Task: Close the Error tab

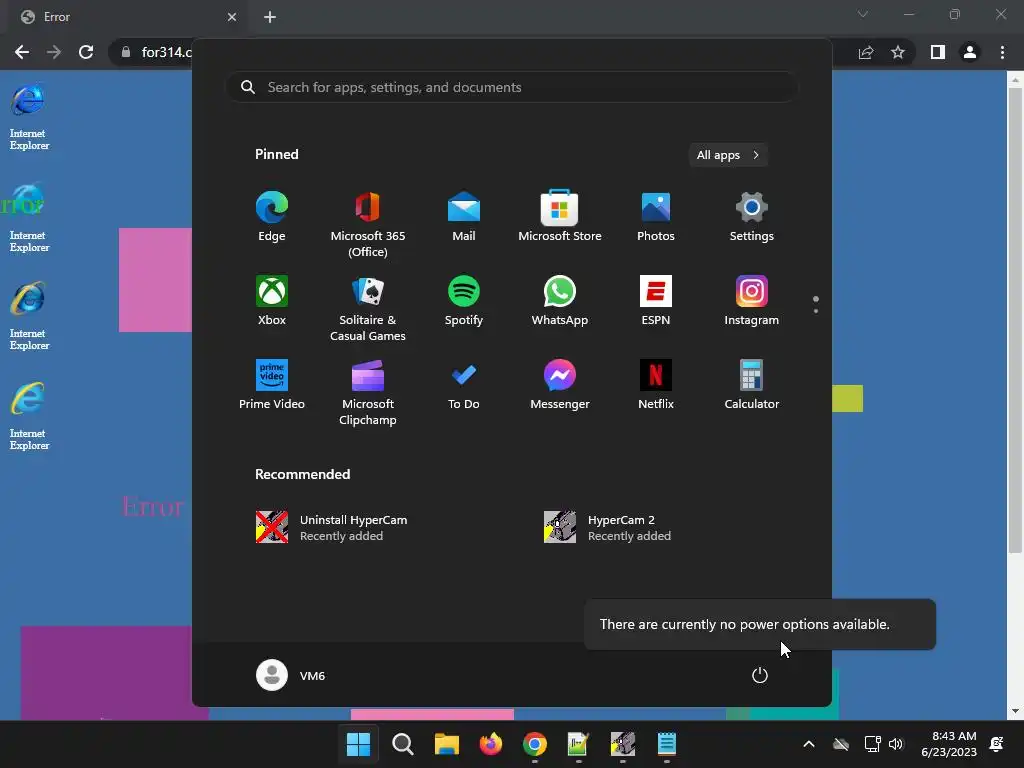Action: click(232, 17)
